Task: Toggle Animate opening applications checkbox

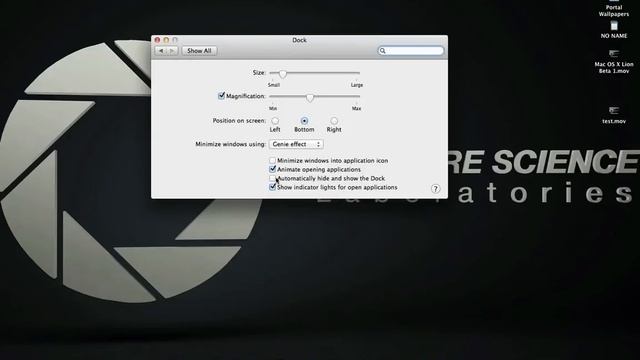Action: pos(272,169)
